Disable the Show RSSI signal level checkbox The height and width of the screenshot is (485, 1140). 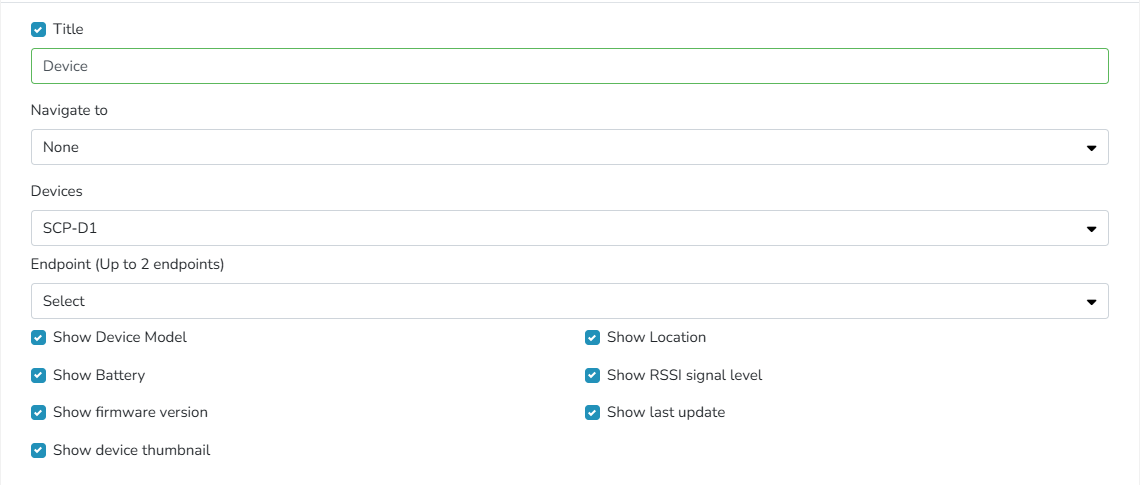[x=592, y=376]
